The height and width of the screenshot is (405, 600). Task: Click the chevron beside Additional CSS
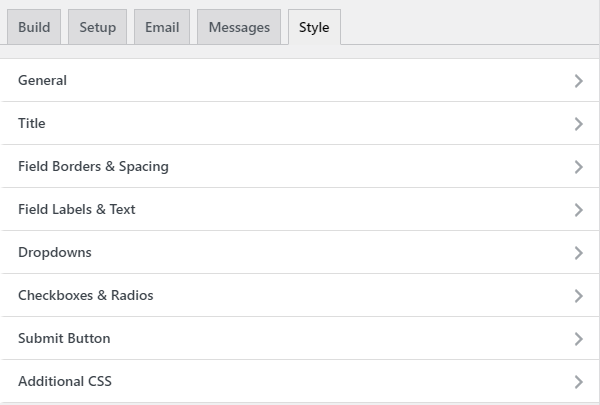pos(578,382)
